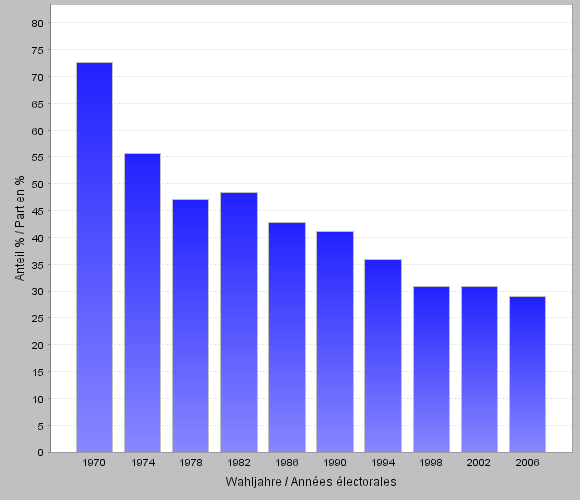Click the 1970 bar in the chart

click(x=94, y=257)
